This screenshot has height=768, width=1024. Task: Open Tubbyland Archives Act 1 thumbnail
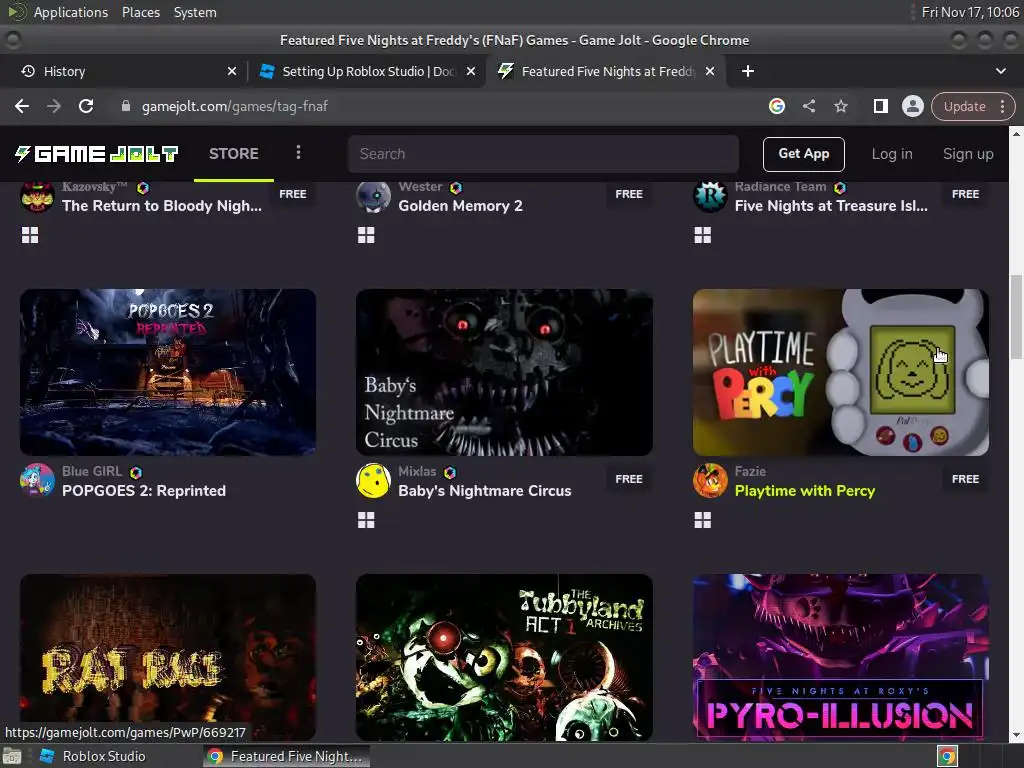point(504,657)
